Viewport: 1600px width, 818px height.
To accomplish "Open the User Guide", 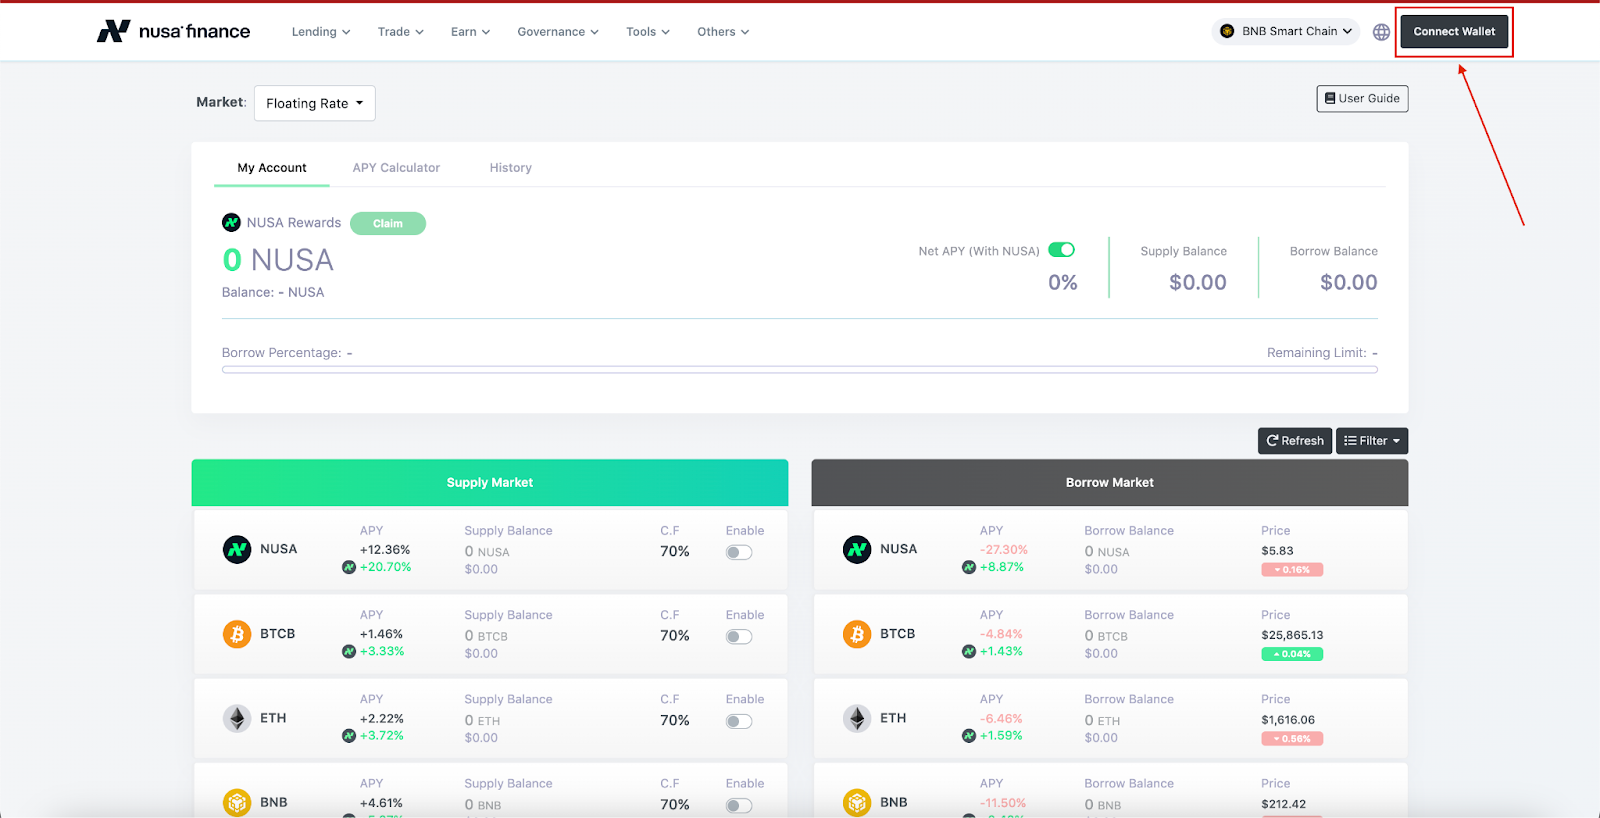I will pos(1362,99).
